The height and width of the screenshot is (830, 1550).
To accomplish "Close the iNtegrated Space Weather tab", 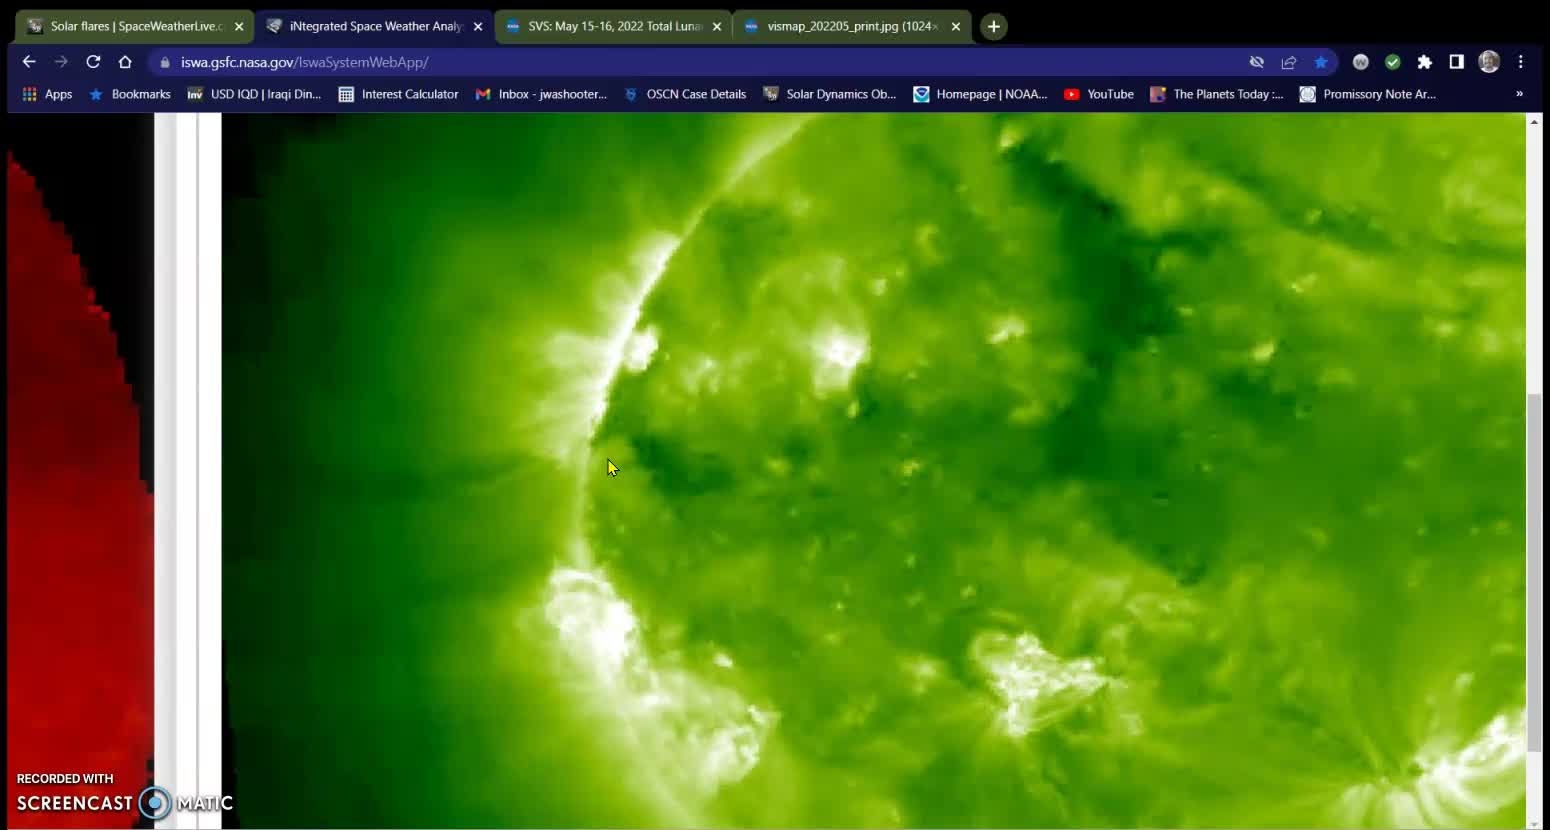I will [478, 27].
